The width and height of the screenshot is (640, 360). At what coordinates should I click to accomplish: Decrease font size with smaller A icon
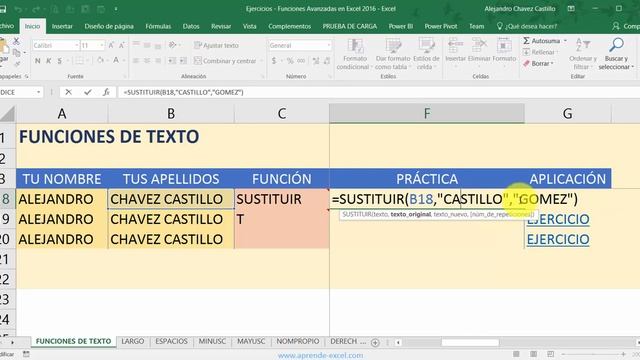click(x=122, y=45)
